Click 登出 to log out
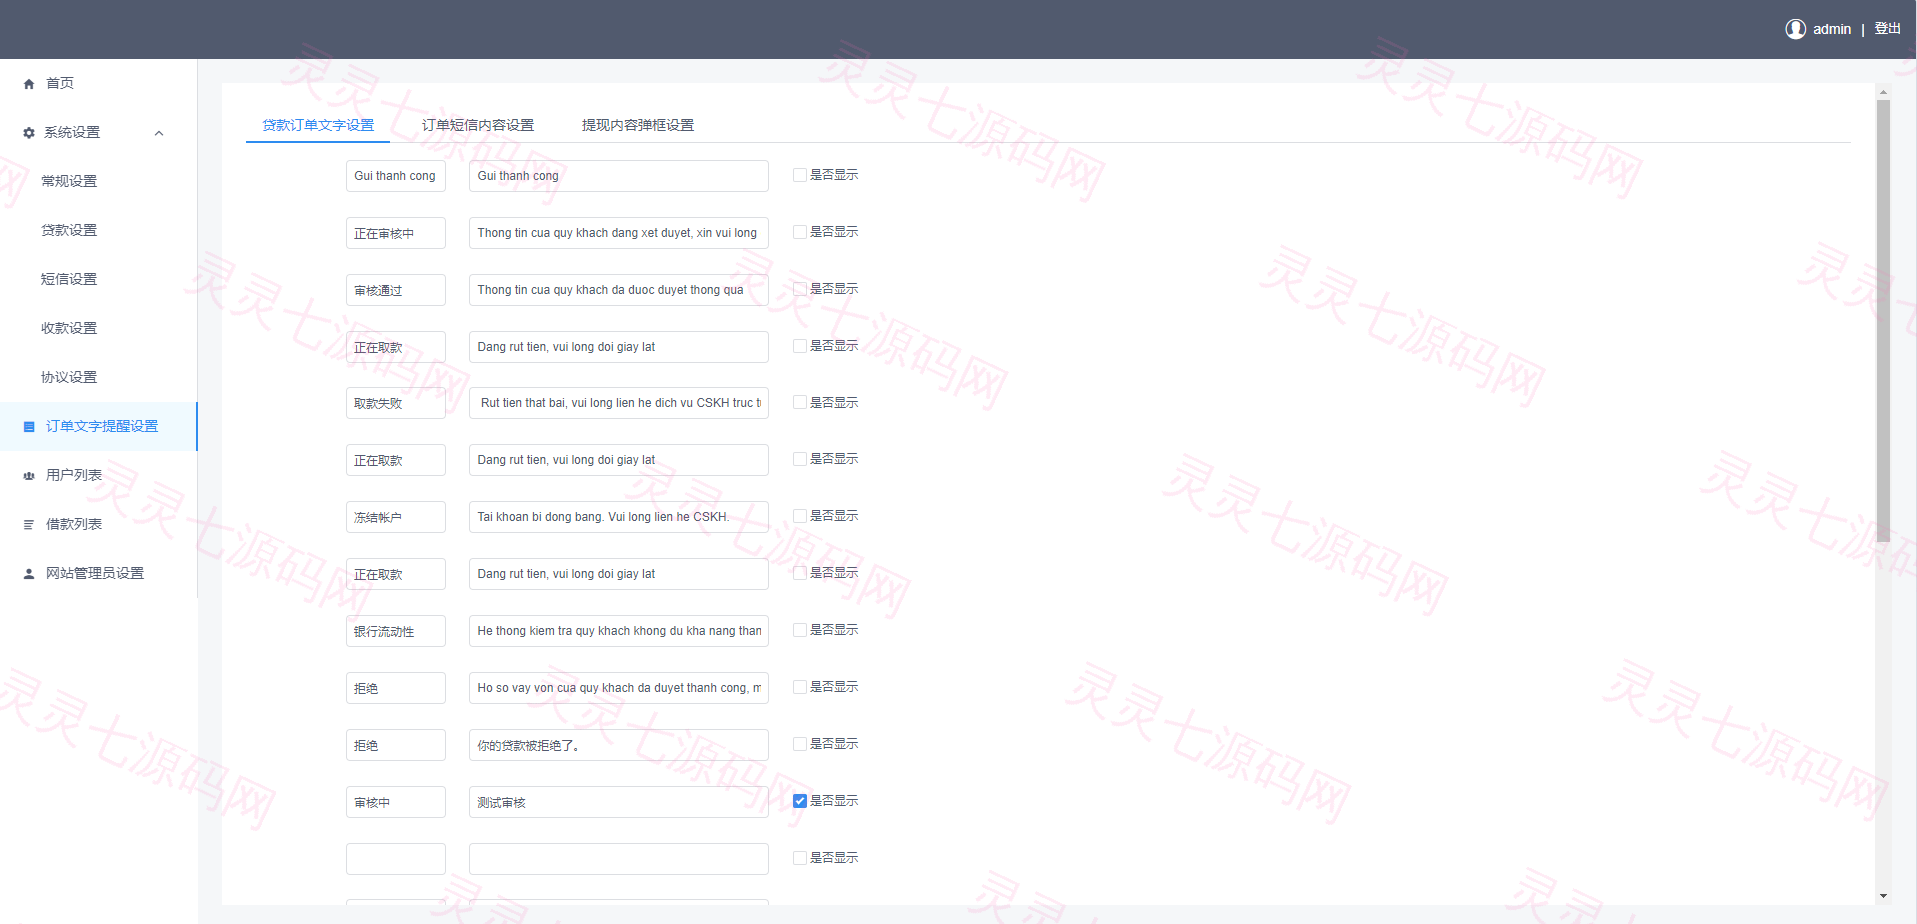The width and height of the screenshot is (1917, 924). [1887, 29]
